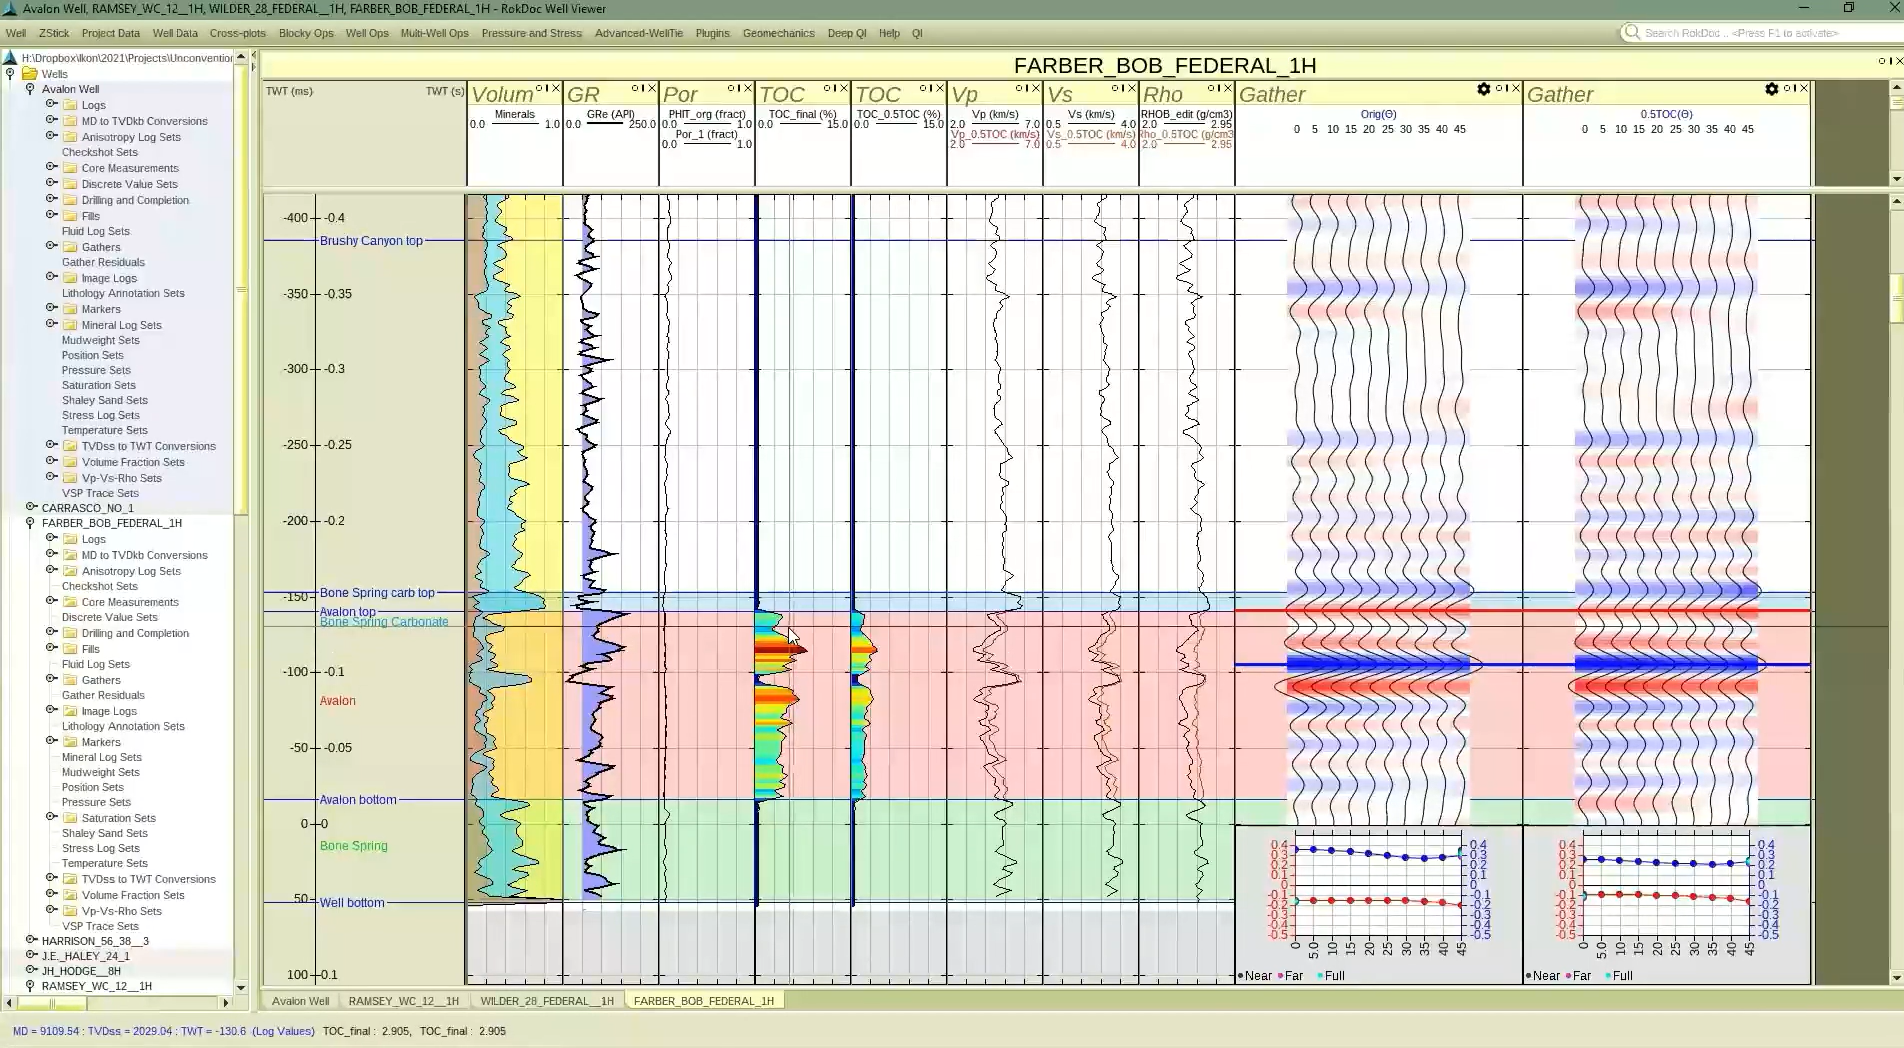Close the Vs track with its X

[1132, 88]
